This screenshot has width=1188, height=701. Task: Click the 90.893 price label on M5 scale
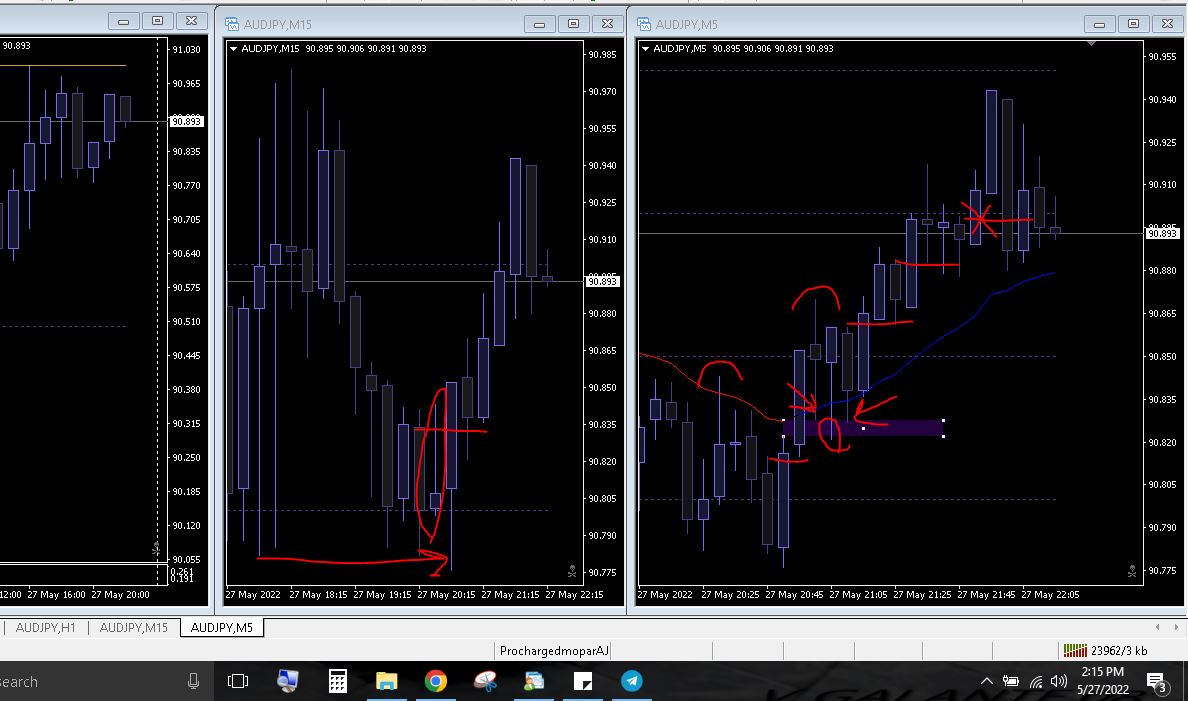coord(1161,233)
